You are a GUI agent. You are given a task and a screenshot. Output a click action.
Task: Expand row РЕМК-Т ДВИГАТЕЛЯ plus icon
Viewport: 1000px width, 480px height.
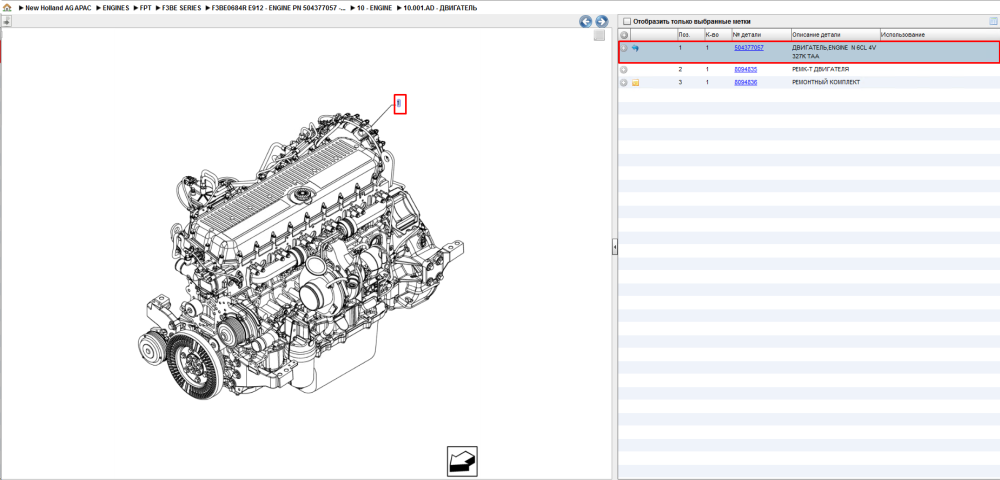[x=624, y=69]
